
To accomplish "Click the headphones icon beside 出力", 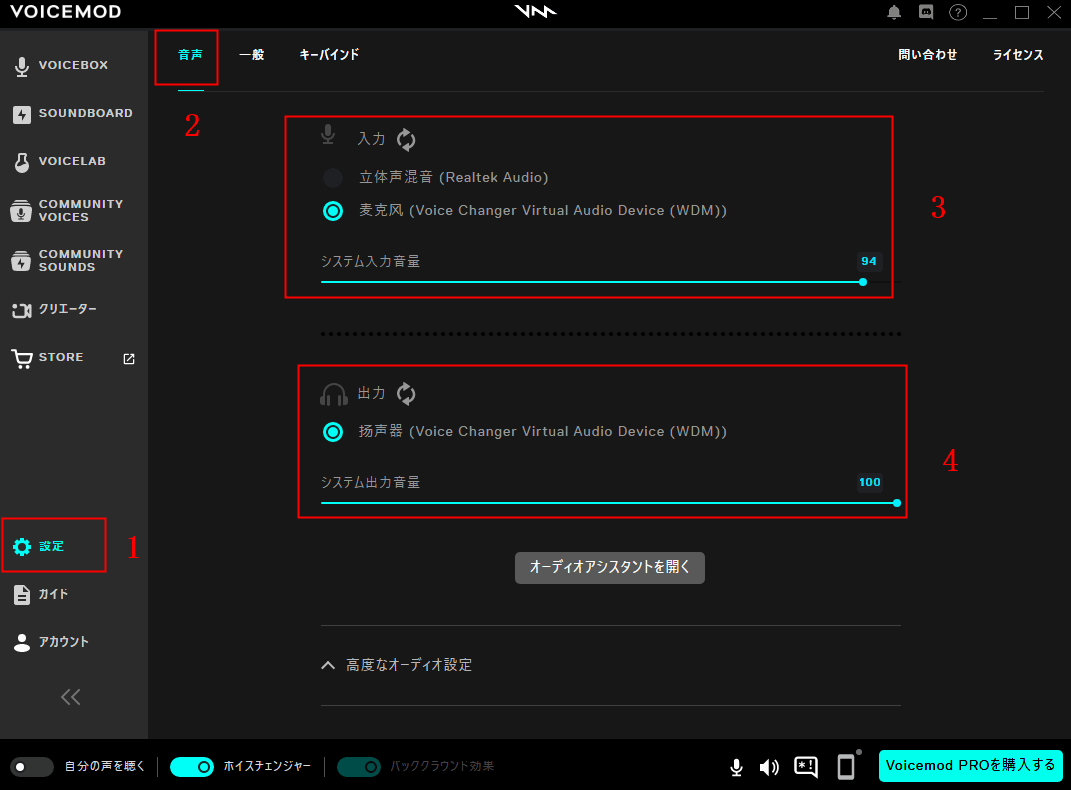I will pyautogui.click(x=334, y=395).
